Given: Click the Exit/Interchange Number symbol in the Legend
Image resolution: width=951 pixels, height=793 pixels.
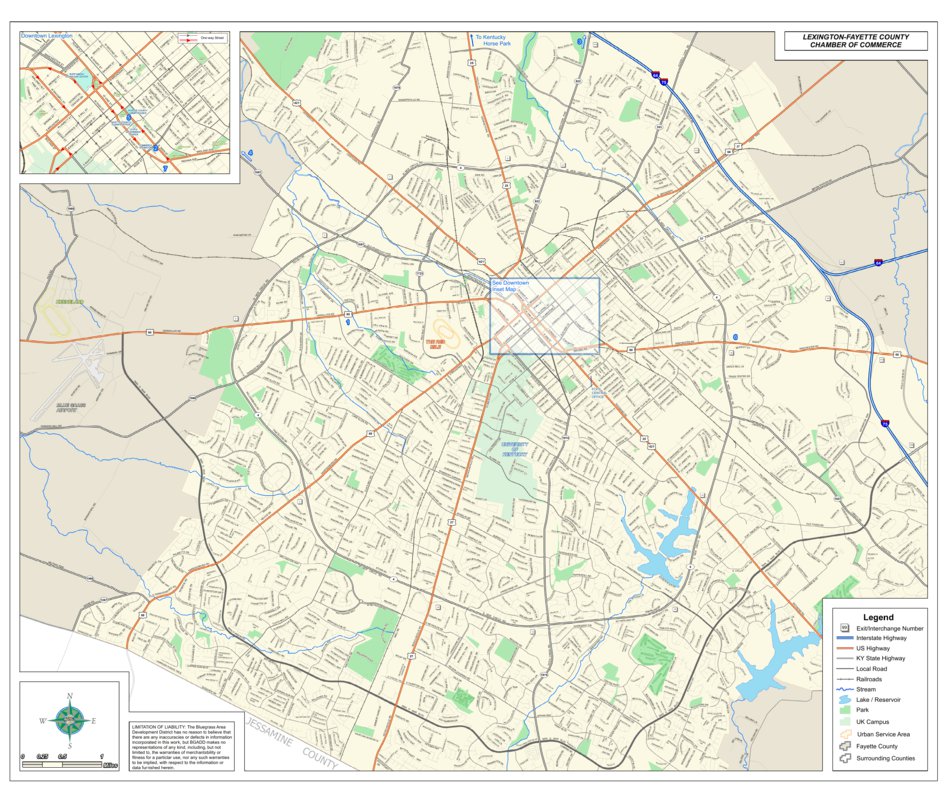Looking at the screenshot, I should coord(844,628).
